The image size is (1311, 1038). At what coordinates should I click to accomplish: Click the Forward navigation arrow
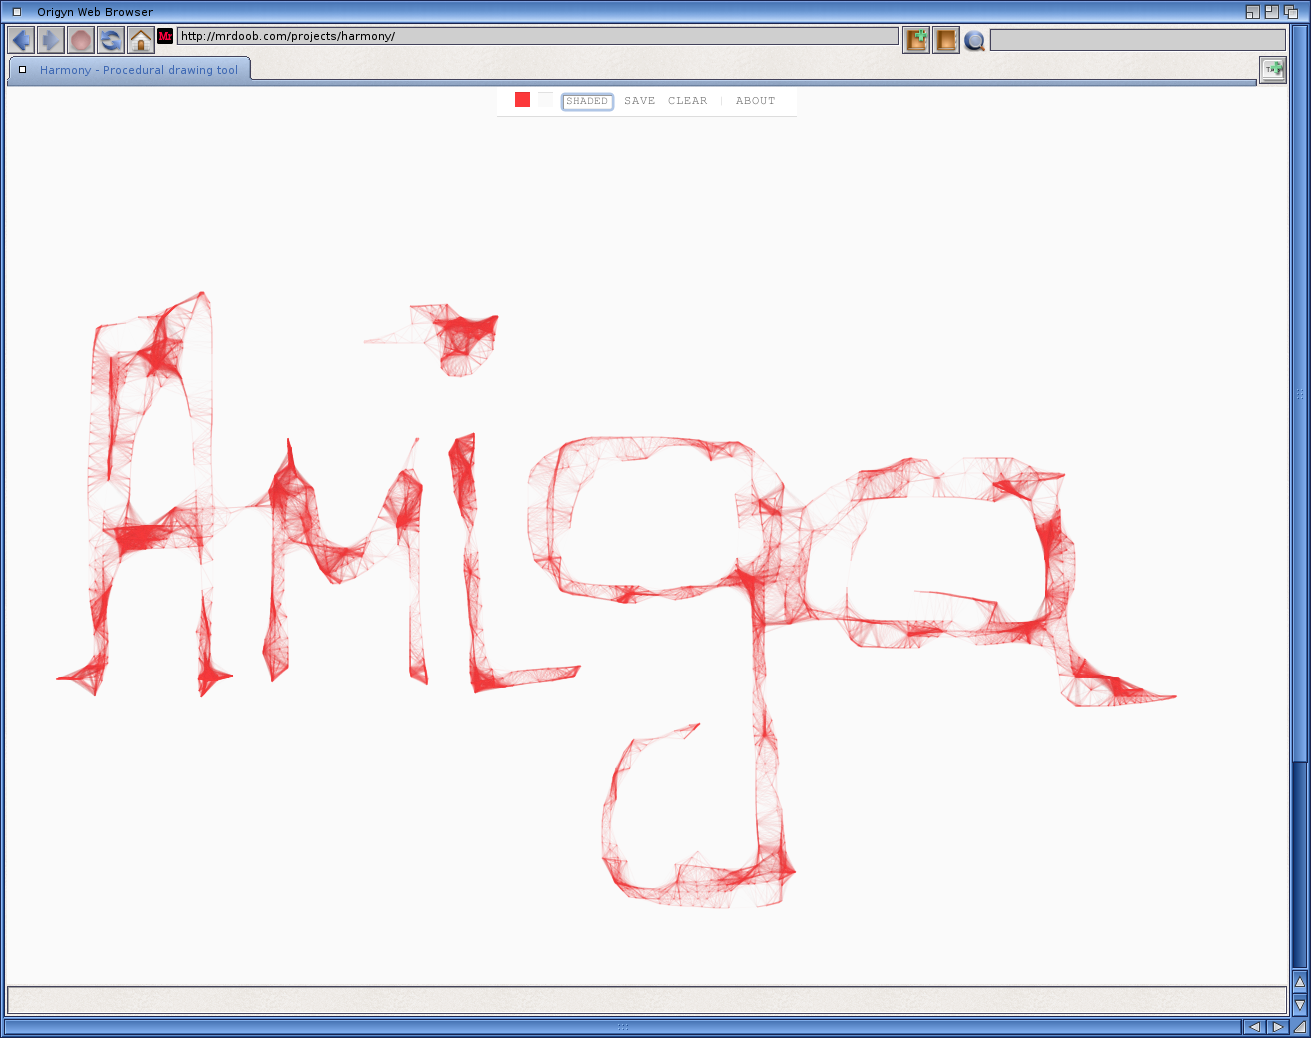(x=51, y=40)
